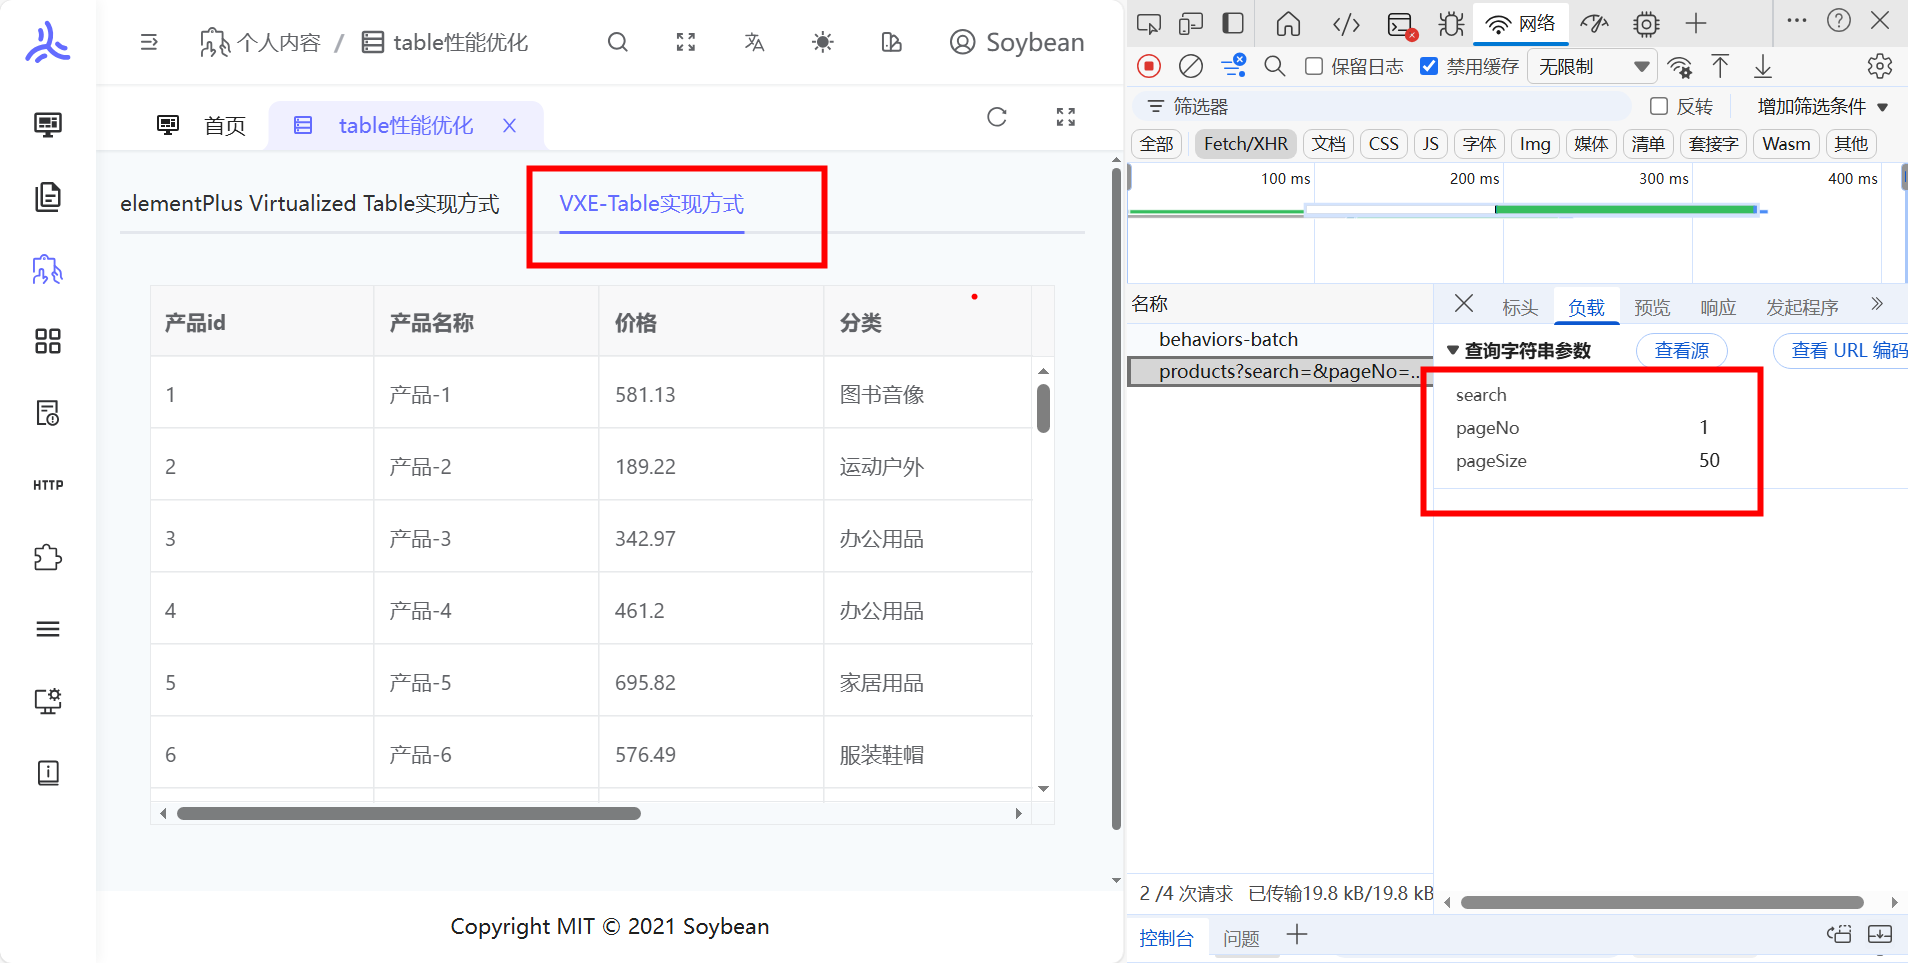Refresh the table性能优化 page content
1908x963 pixels.
[x=997, y=117]
